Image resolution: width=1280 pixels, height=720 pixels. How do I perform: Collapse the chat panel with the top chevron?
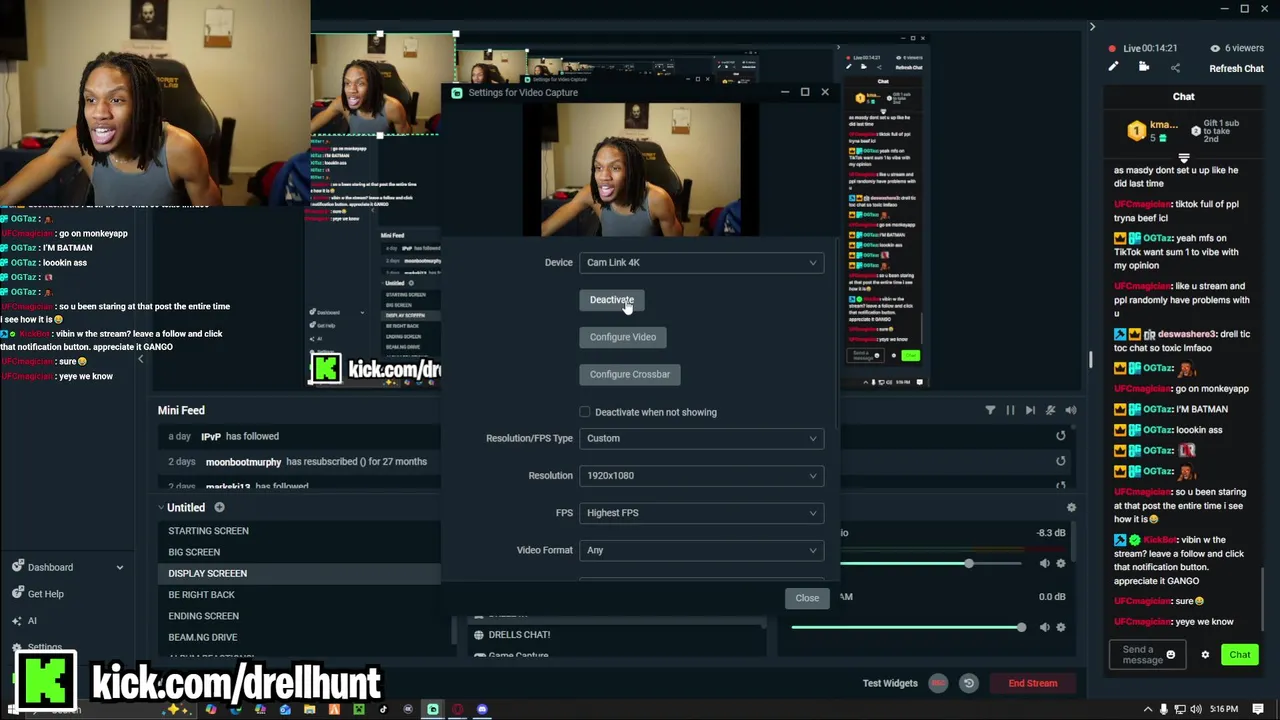[1092, 27]
